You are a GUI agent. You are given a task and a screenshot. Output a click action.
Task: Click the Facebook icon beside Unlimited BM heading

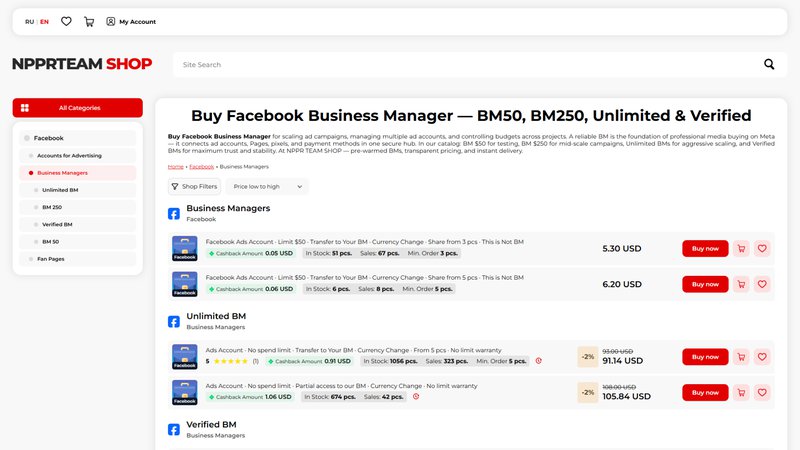click(174, 321)
